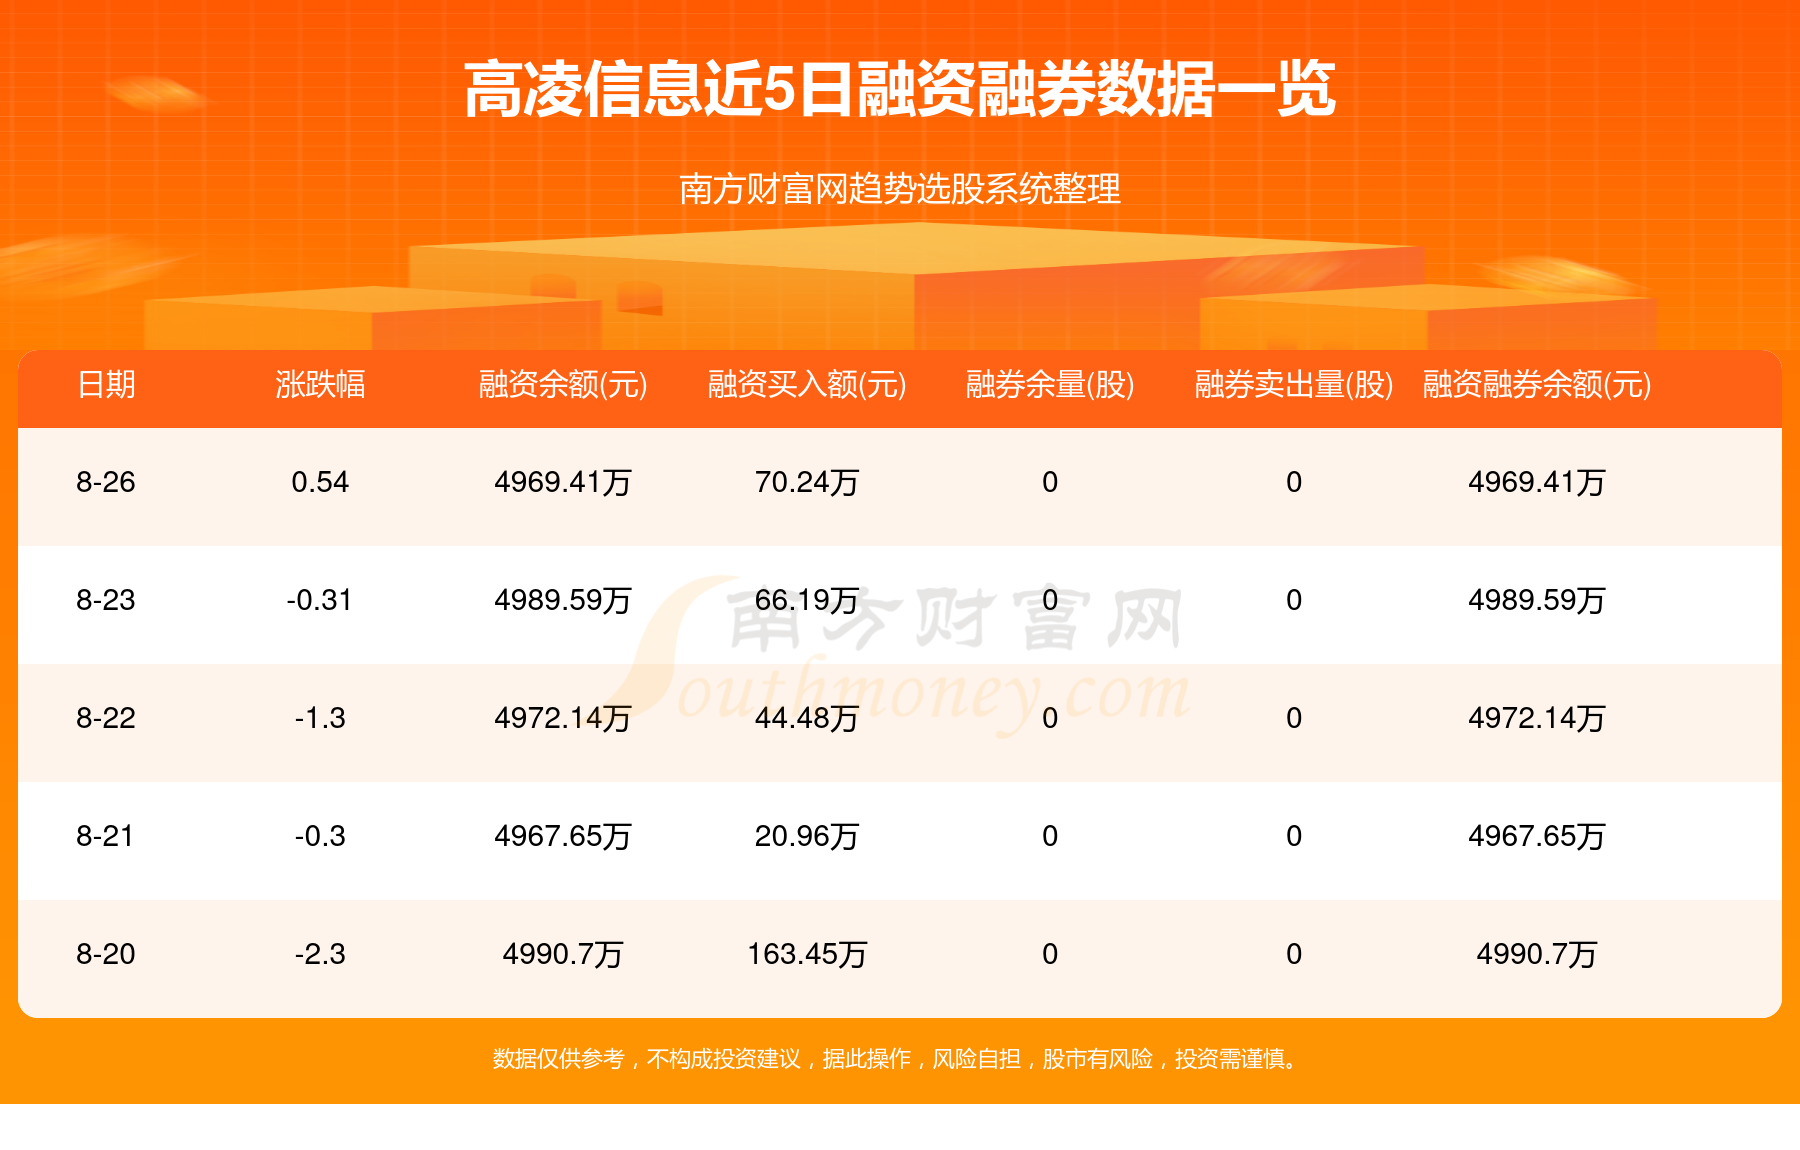
Task: Click the 44.48万 buy amount
Action: (x=807, y=718)
